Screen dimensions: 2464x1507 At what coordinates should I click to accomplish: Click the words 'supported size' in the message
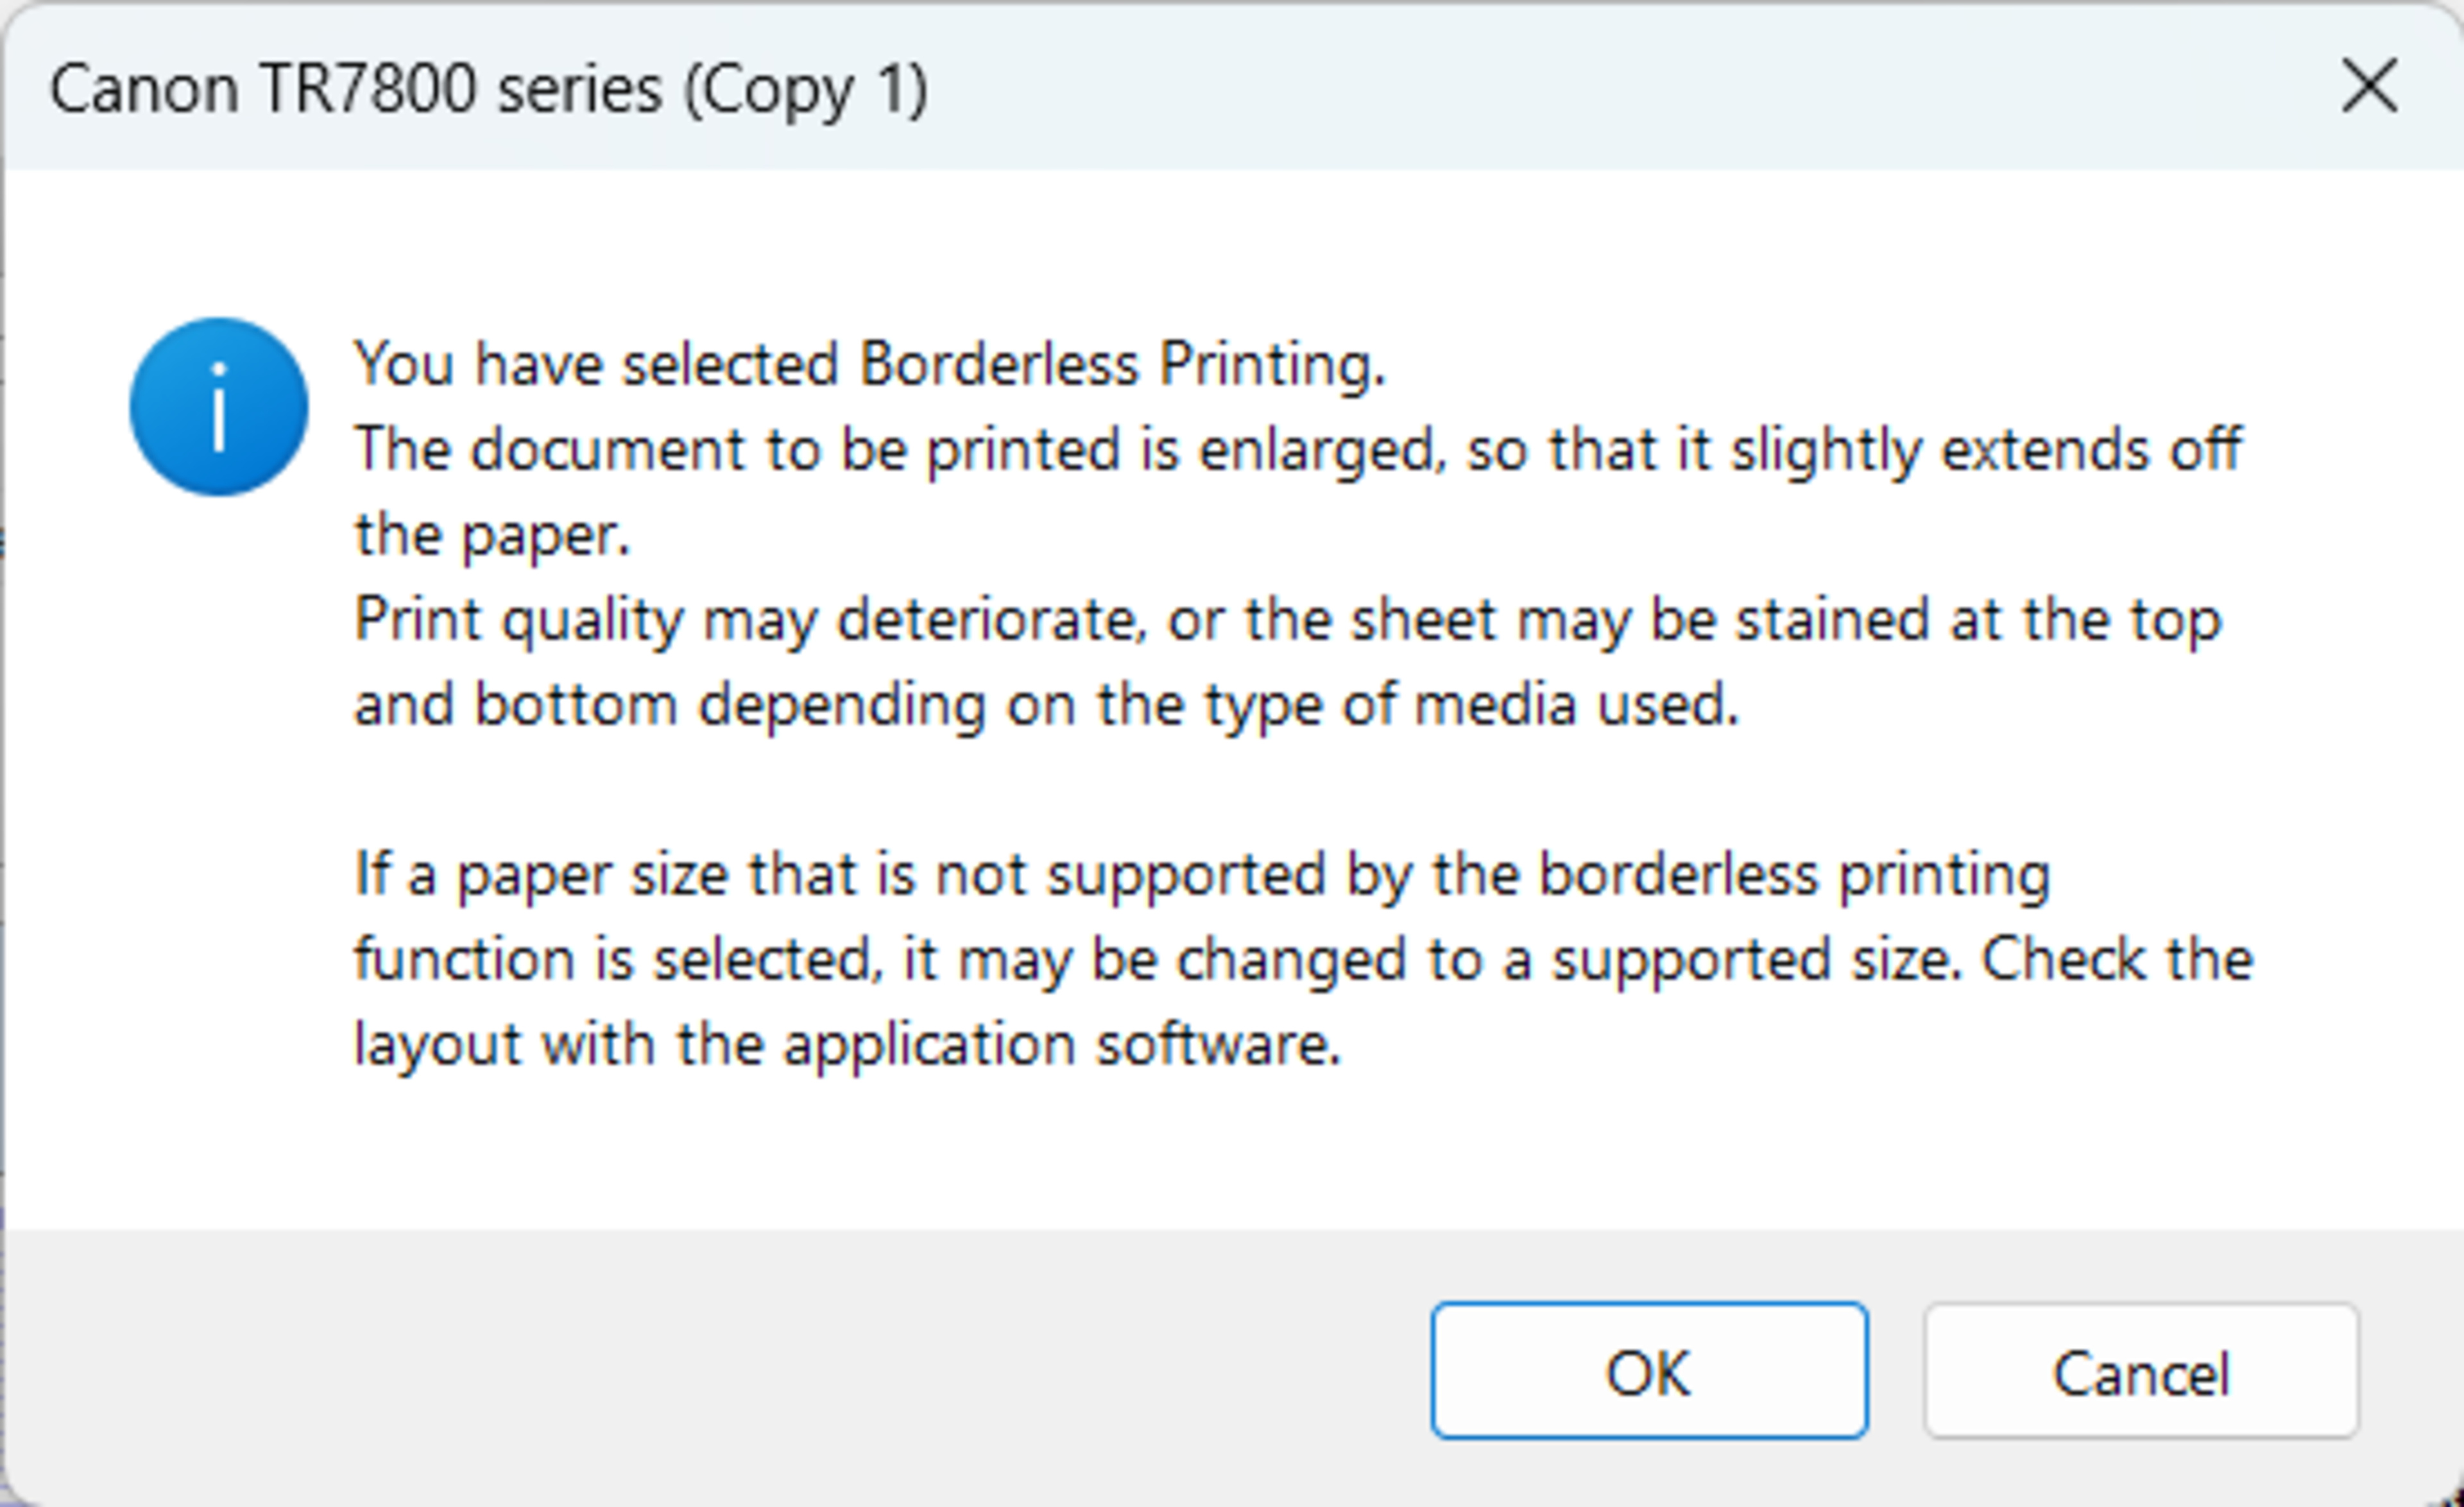(1755, 960)
